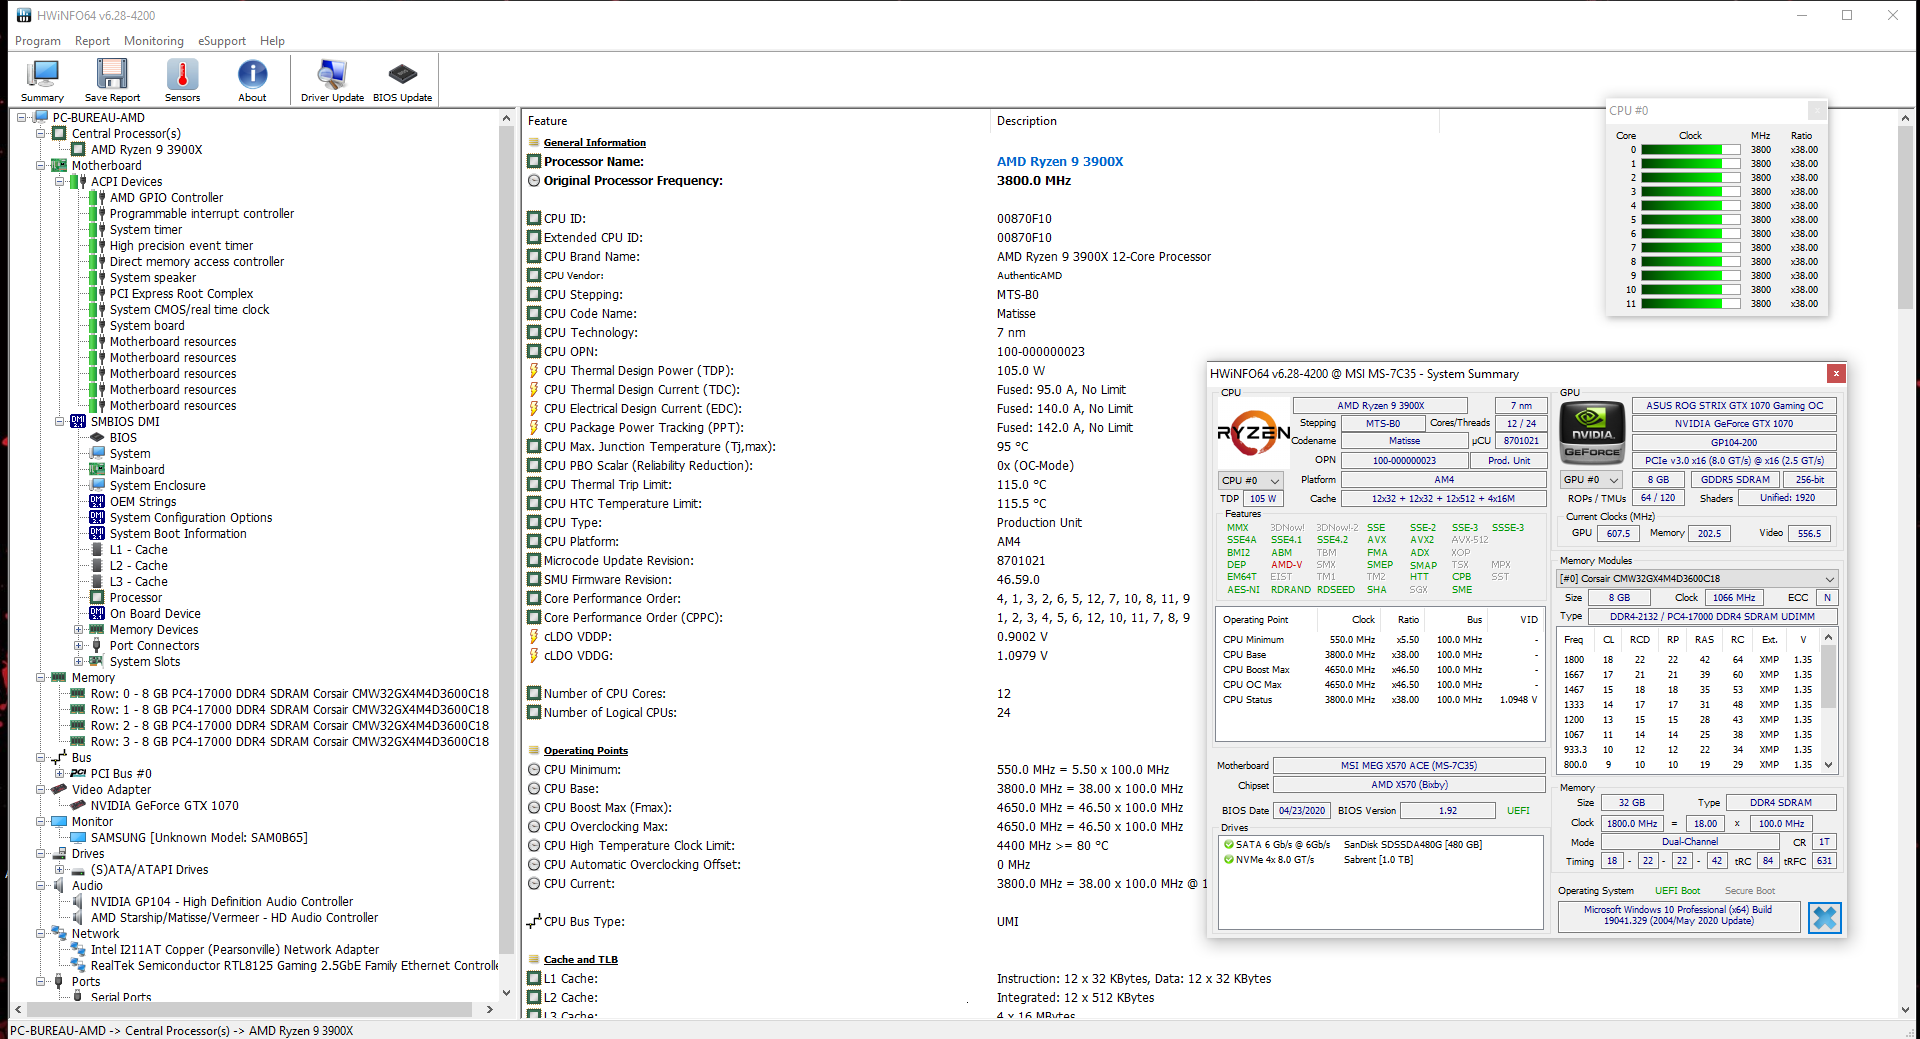Select the Intel I211AT Network Adapter entry

[235, 950]
